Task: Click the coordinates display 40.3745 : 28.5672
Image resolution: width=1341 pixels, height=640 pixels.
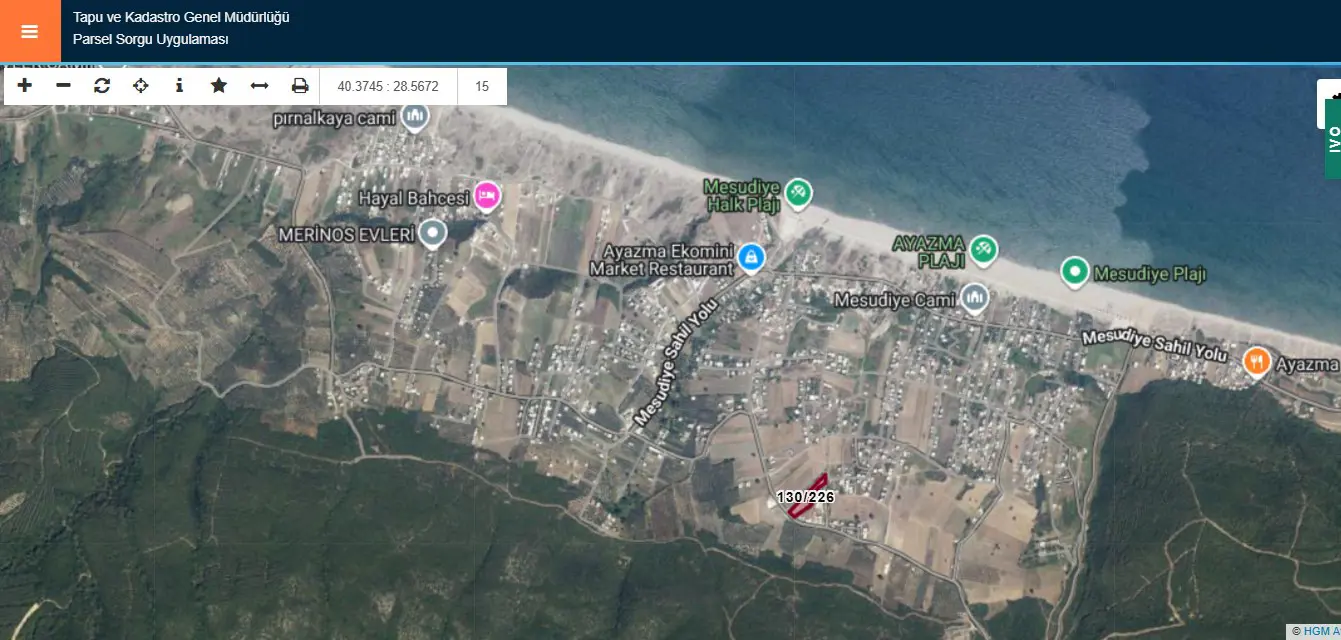Action: click(x=388, y=87)
